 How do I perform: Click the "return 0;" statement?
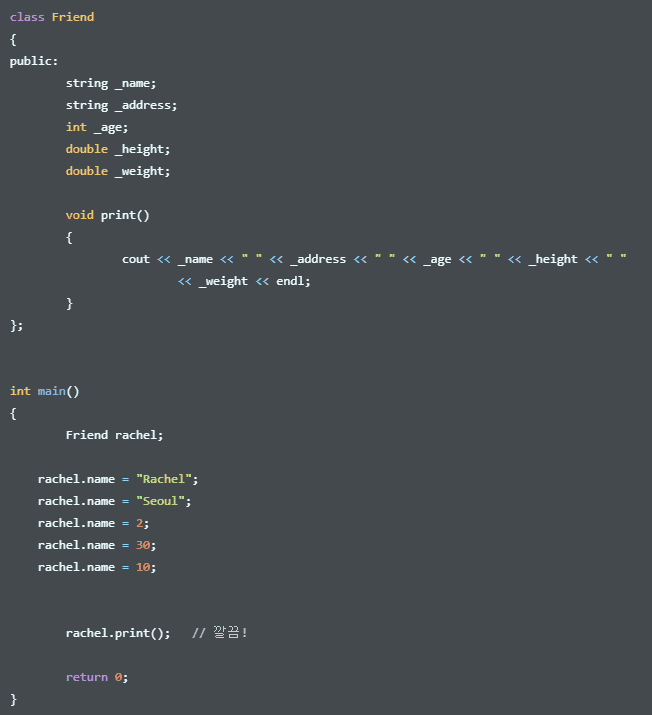[x=97, y=677]
